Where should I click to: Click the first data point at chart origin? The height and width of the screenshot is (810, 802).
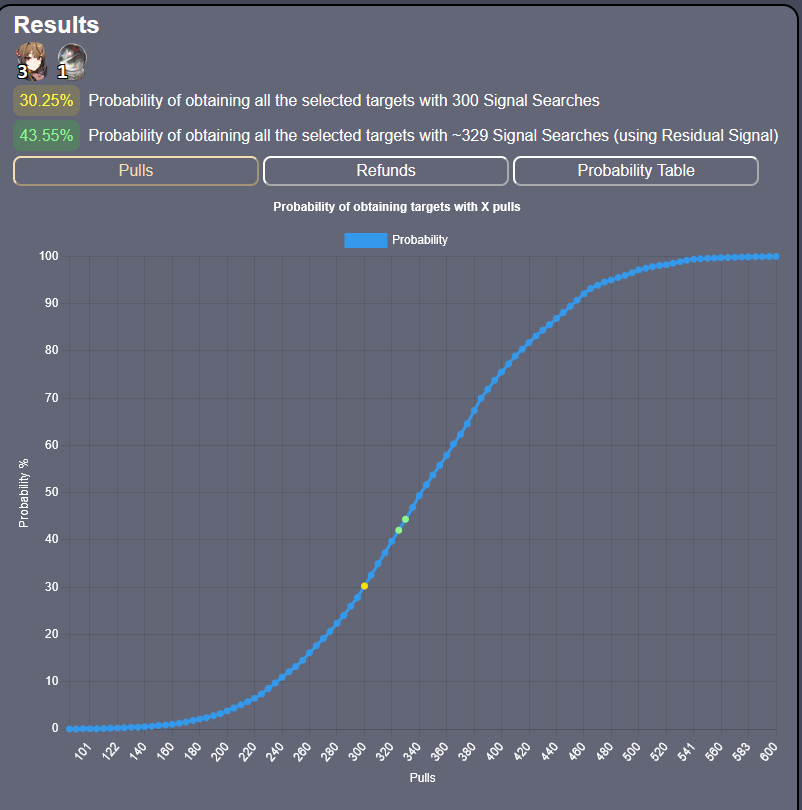[x=70, y=728]
